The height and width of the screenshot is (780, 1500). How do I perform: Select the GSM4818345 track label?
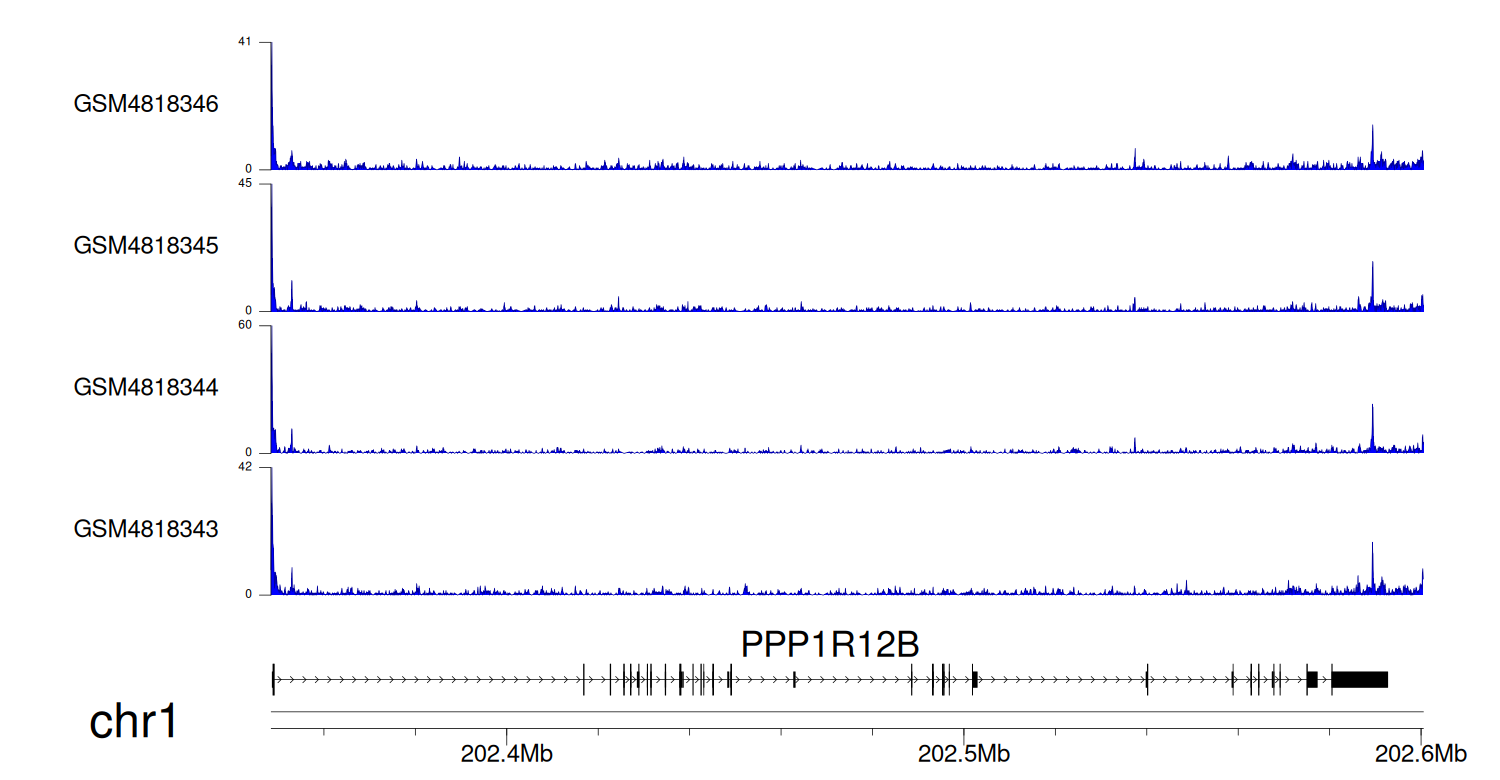point(146,245)
